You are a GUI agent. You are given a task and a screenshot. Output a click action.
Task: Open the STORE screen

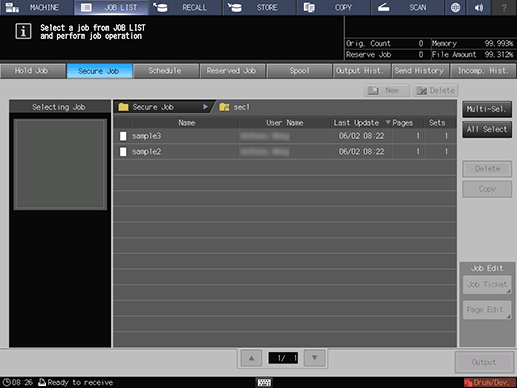coord(259,7)
